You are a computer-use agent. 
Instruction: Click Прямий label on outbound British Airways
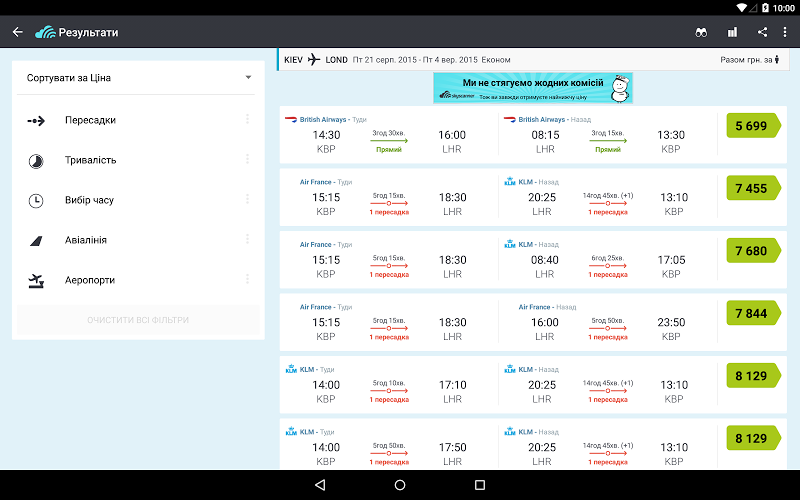[389, 149]
